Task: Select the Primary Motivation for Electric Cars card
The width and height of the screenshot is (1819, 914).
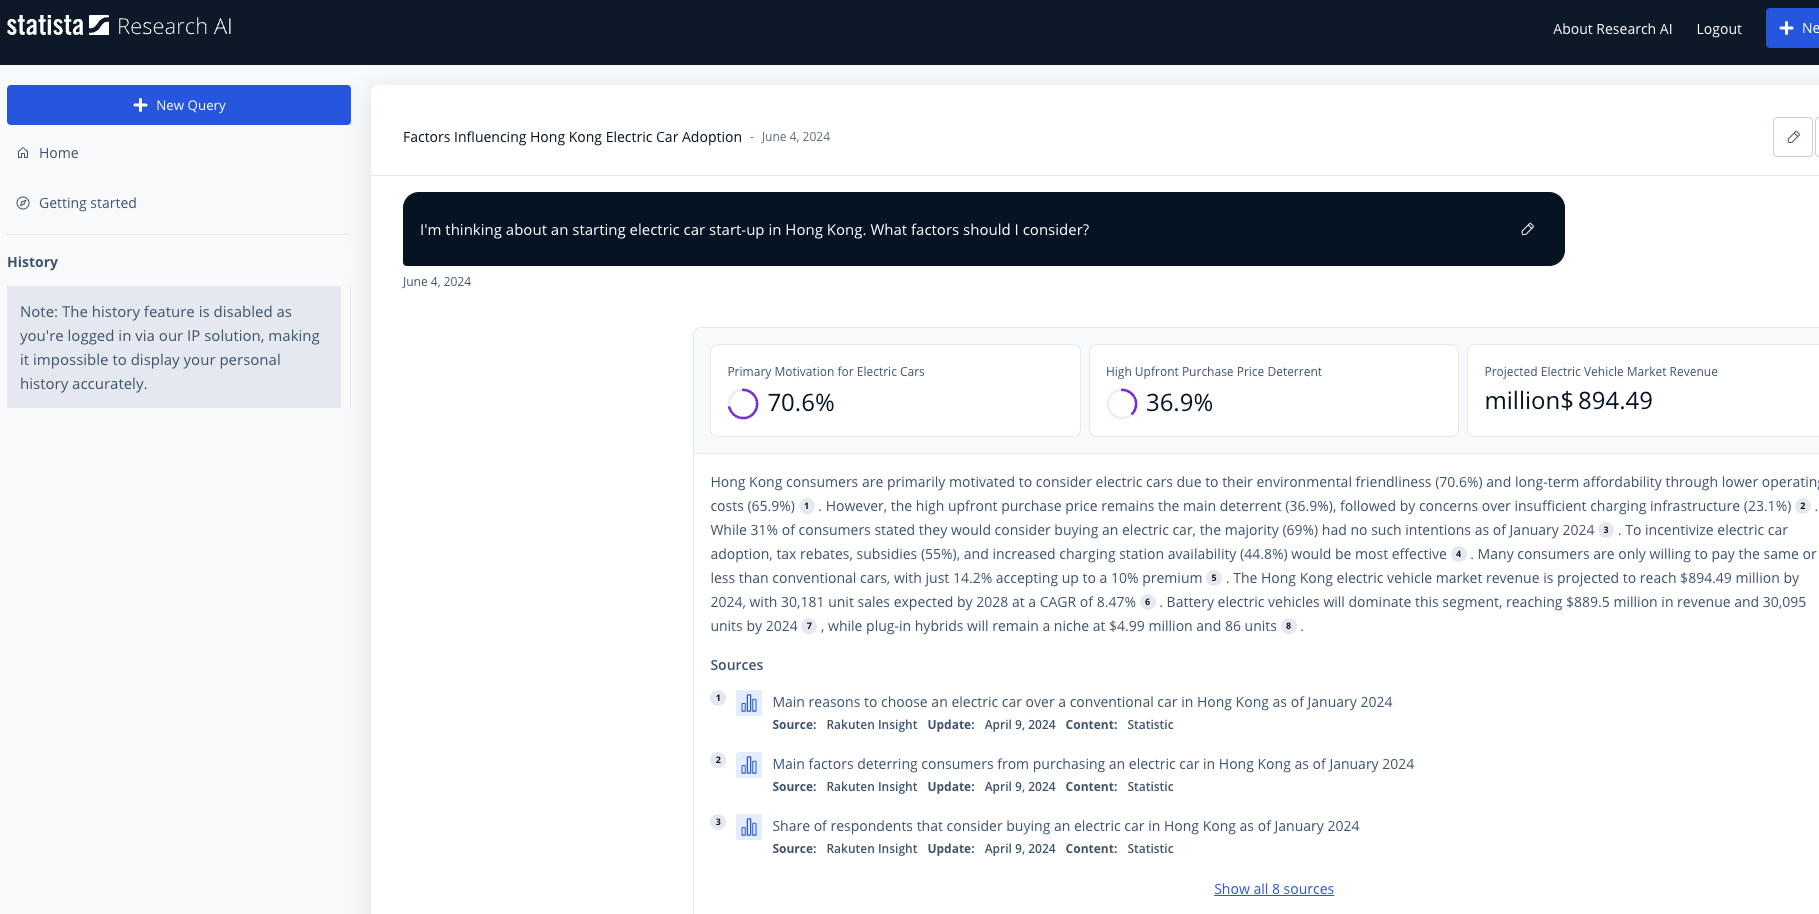Action: point(895,390)
